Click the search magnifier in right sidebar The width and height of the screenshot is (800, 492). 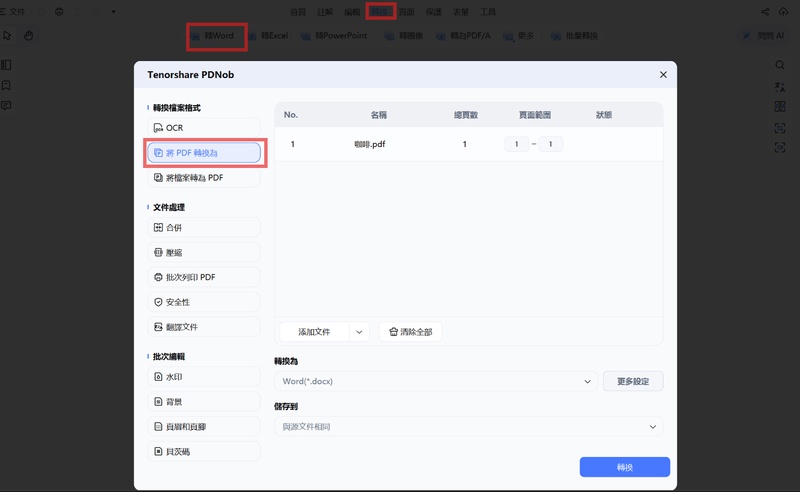[x=780, y=65]
